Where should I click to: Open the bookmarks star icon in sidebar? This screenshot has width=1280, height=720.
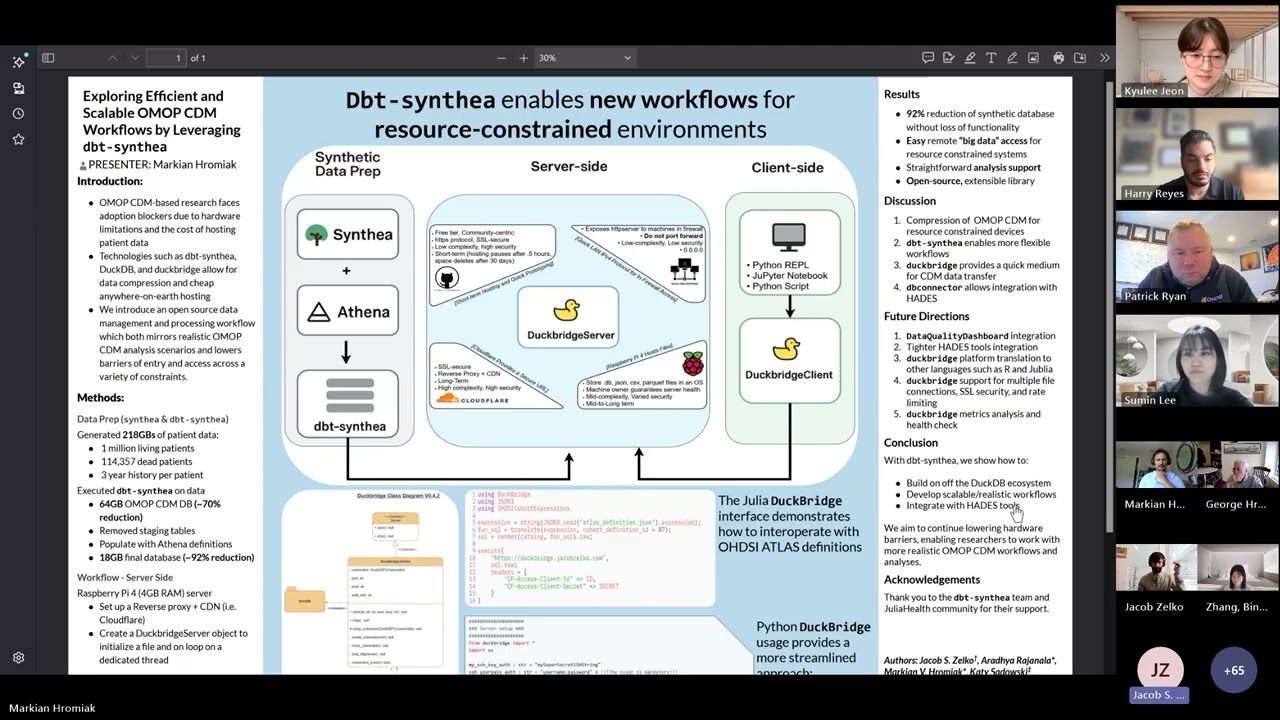tap(18, 139)
